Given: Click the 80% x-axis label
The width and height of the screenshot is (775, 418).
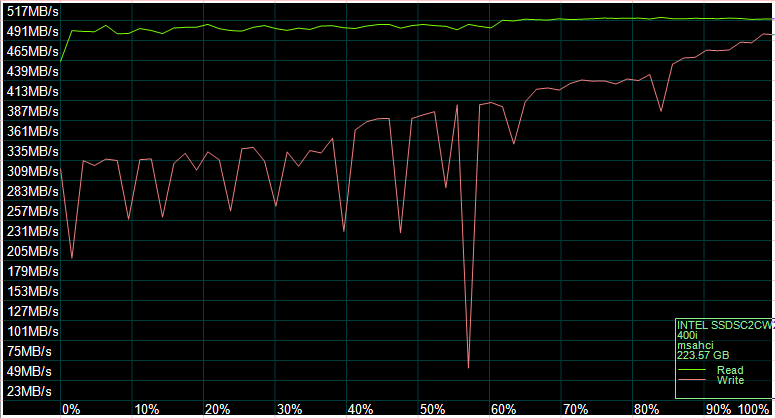Looking at the screenshot, I should coord(646,409).
